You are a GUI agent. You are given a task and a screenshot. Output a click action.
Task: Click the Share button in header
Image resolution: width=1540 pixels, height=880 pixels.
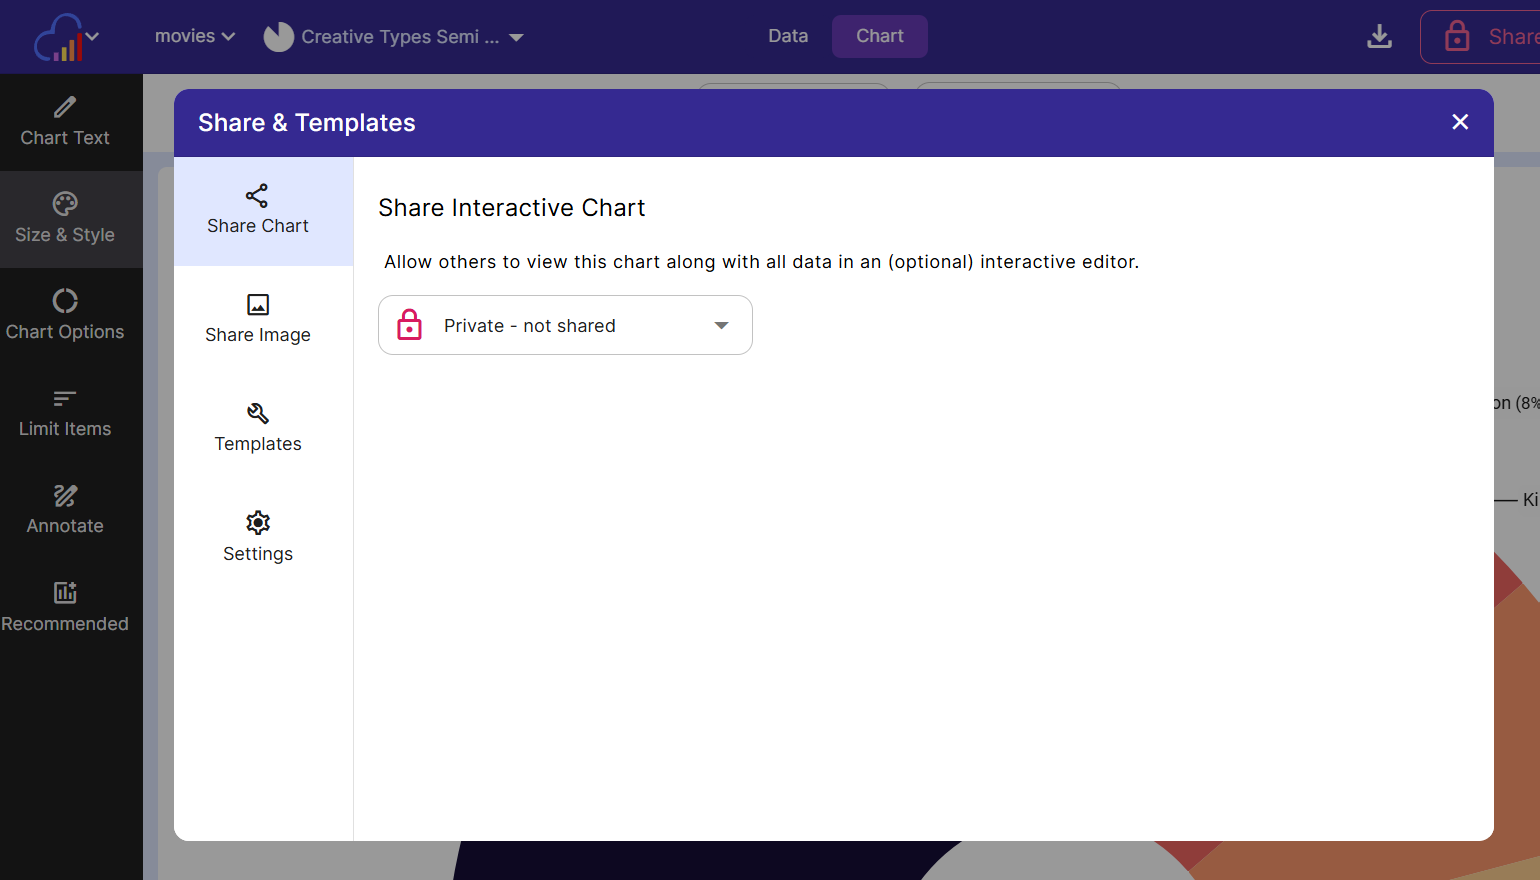click(x=1490, y=37)
